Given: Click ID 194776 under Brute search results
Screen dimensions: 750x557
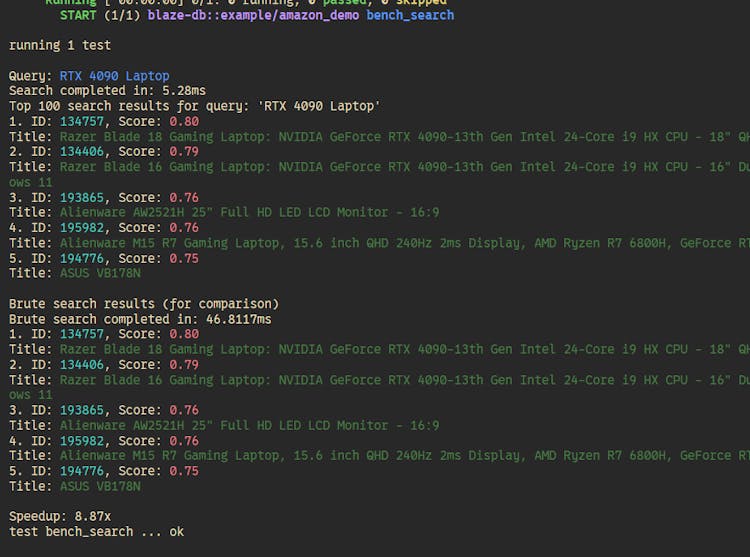Looking at the screenshot, I should [x=83, y=471].
